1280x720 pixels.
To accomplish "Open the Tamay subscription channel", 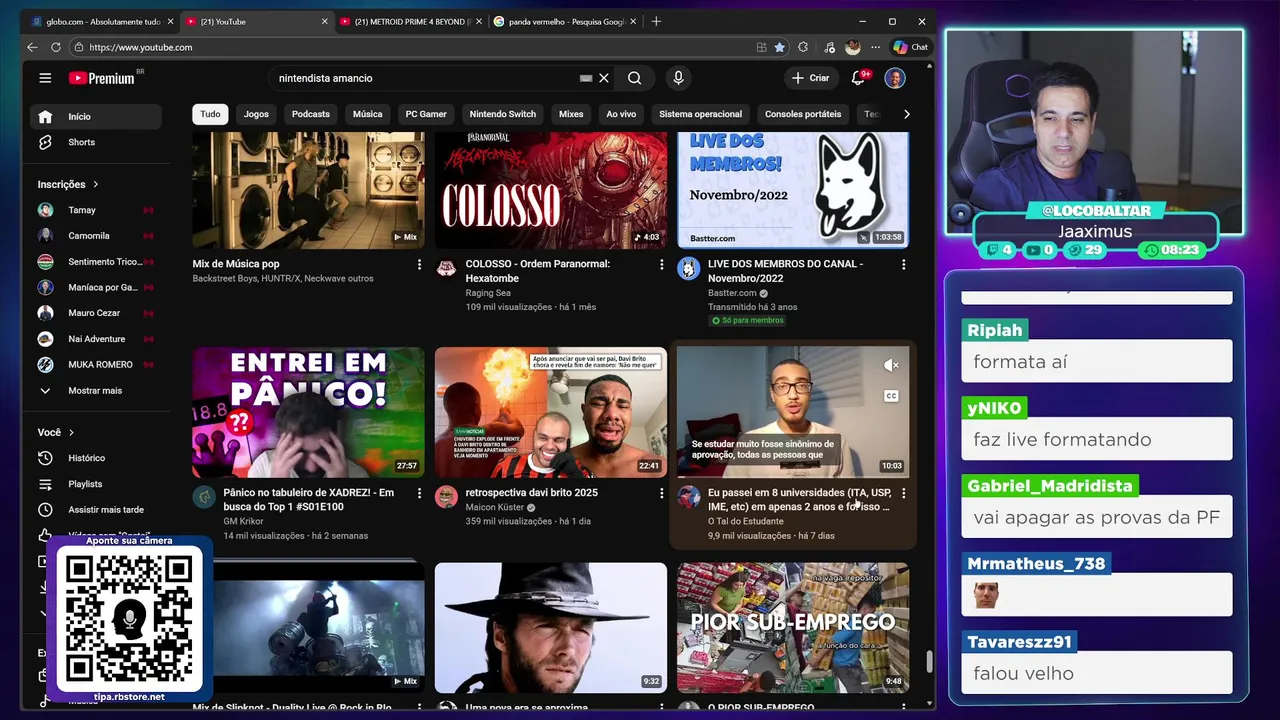I will [95, 210].
